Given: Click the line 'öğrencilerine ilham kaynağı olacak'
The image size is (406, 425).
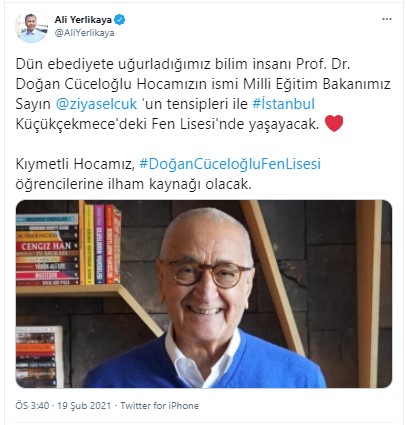Looking at the screenshot, I should 133,184.
